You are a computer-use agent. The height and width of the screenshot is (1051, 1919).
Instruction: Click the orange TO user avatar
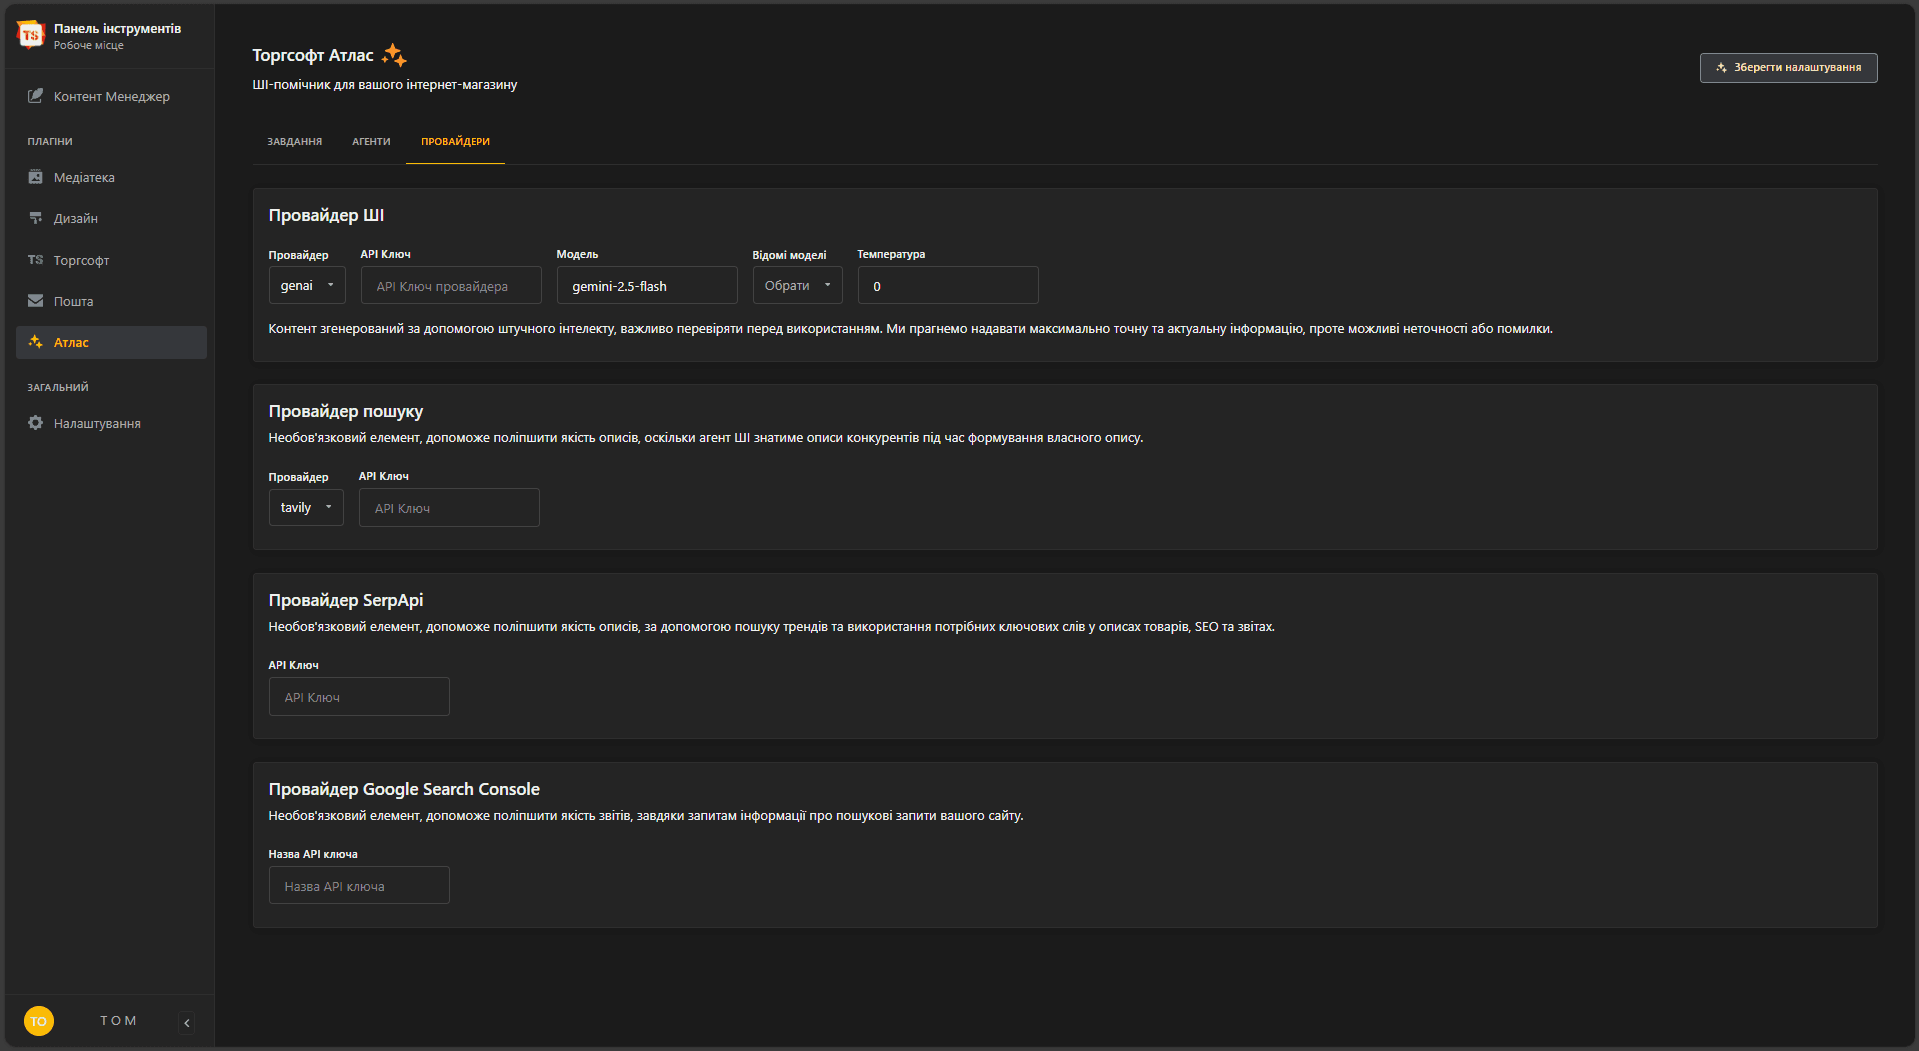[38, 1021]
